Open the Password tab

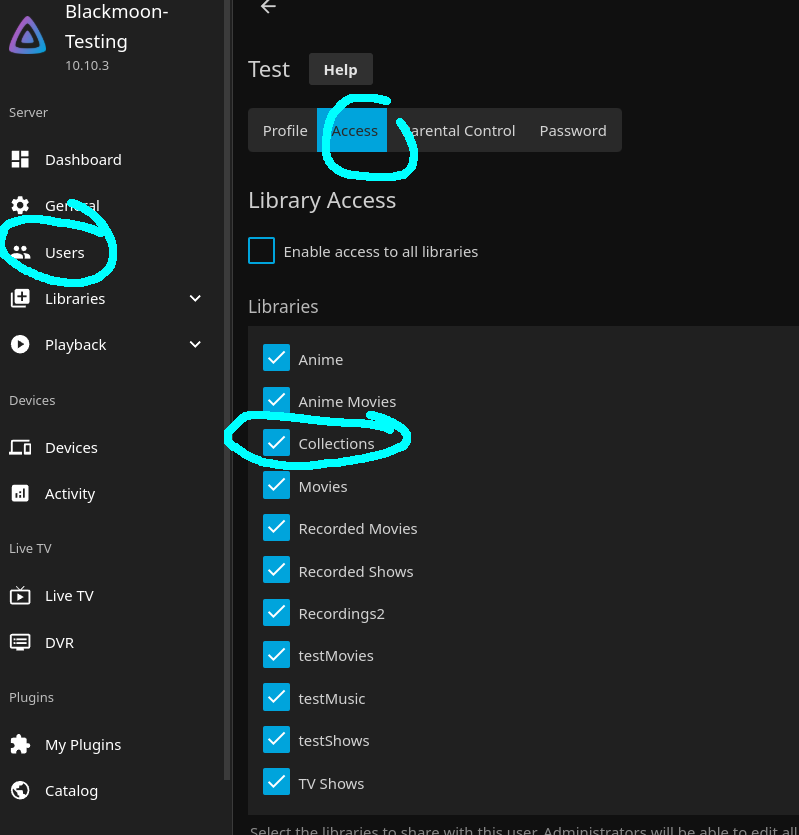click(x=573, y=131)
